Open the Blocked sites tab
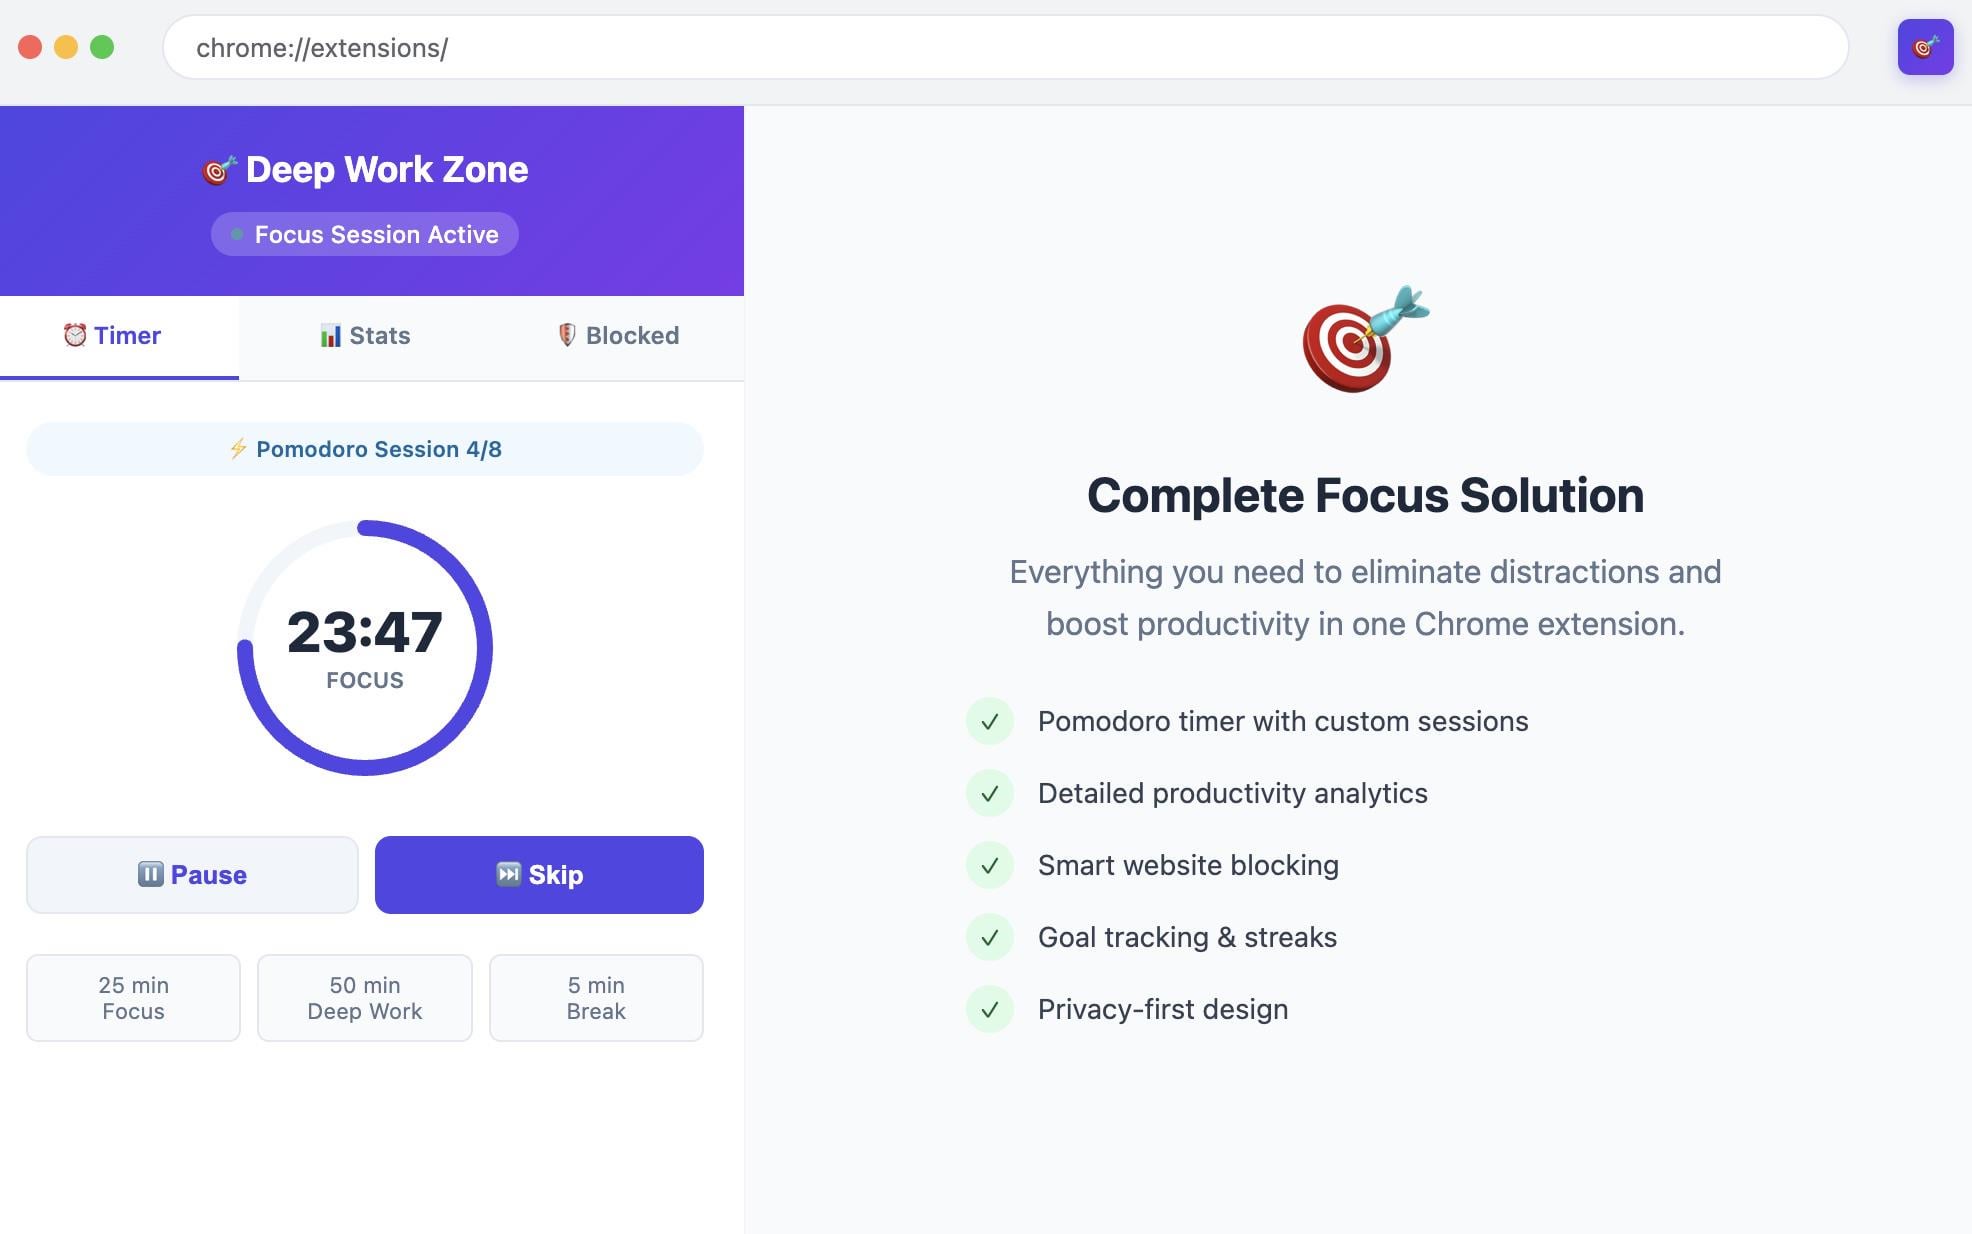This screenshot has height=1234, width=1972. (618, 336)
